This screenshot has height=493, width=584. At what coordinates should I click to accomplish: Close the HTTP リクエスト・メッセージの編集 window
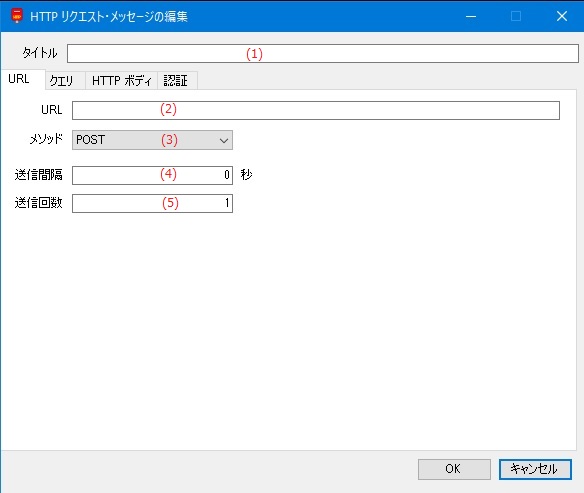pos(562,16)
